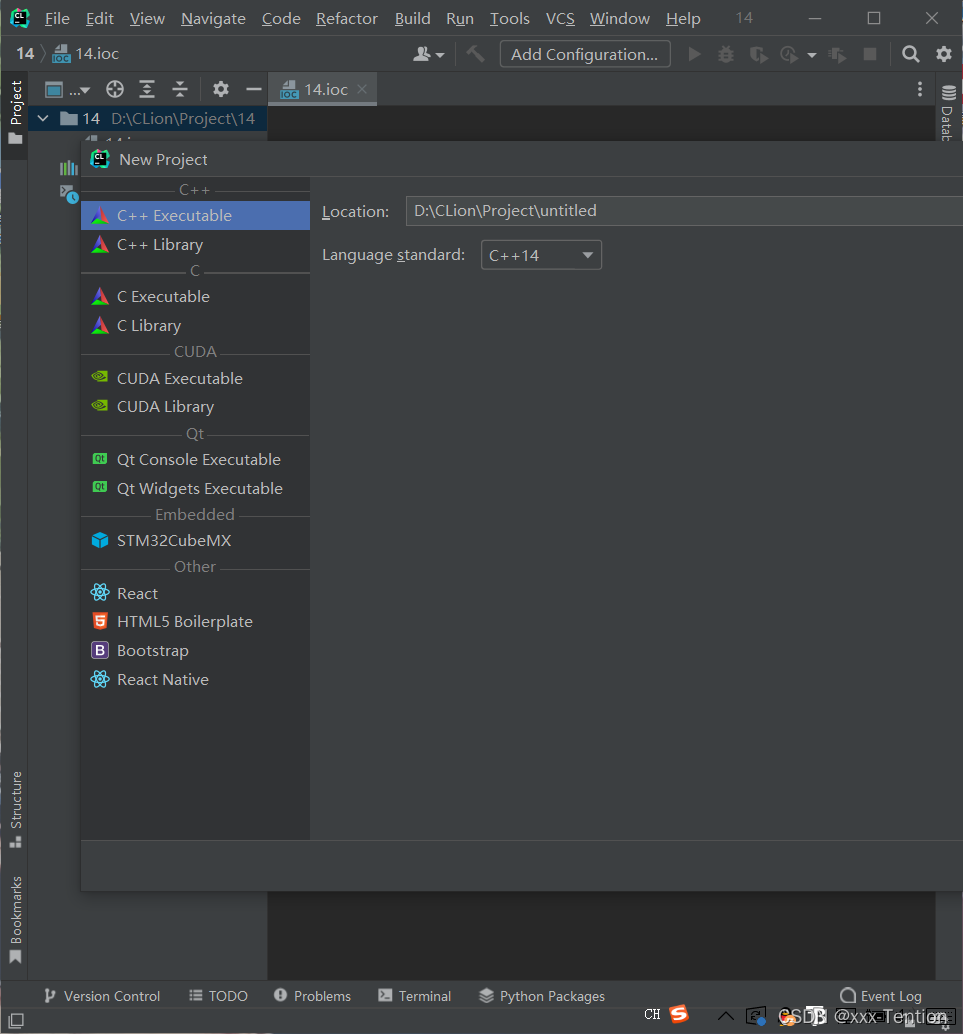Image resolution: width=963 pixels, height=1034 pixels.
Task: Open the Refactor menu
Action: [x=346, y=19]
